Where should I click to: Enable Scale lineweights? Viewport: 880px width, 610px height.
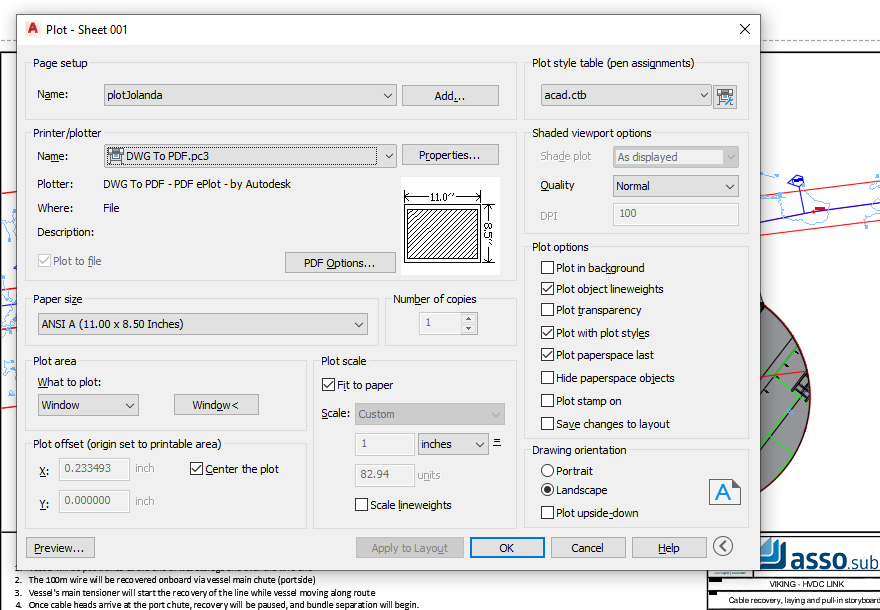(361, 504)
